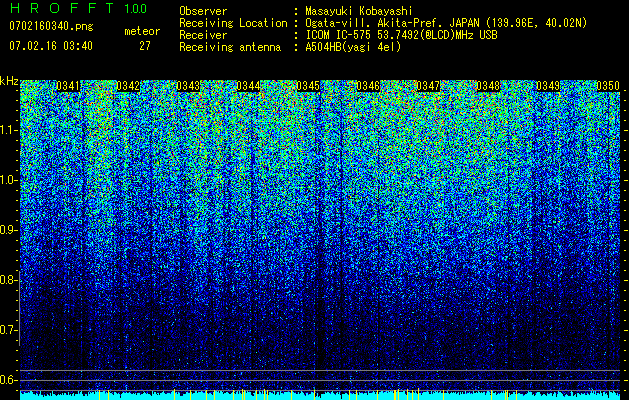Click the kHz axis unit label

point(9,82)
